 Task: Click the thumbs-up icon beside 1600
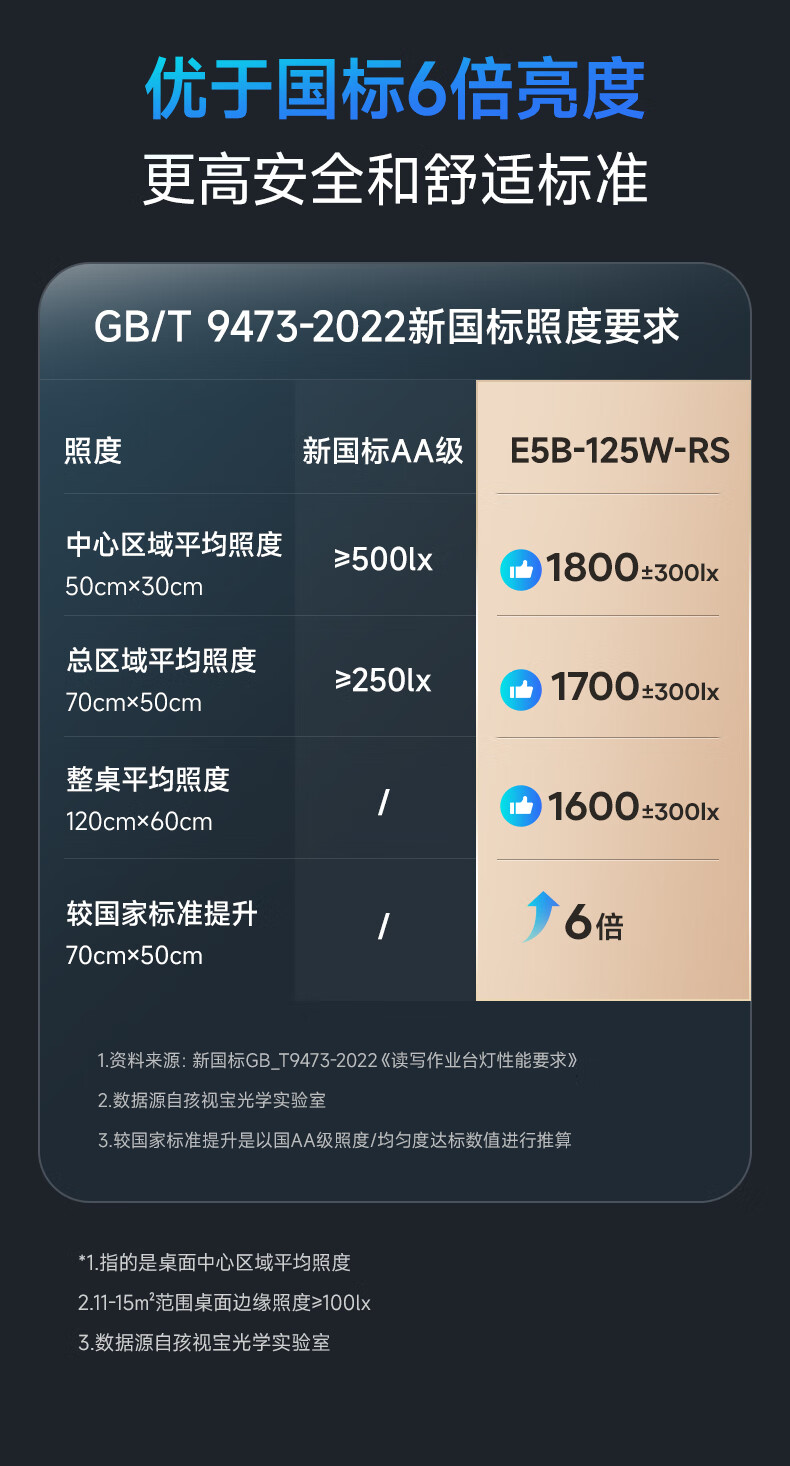coord(520,807)
